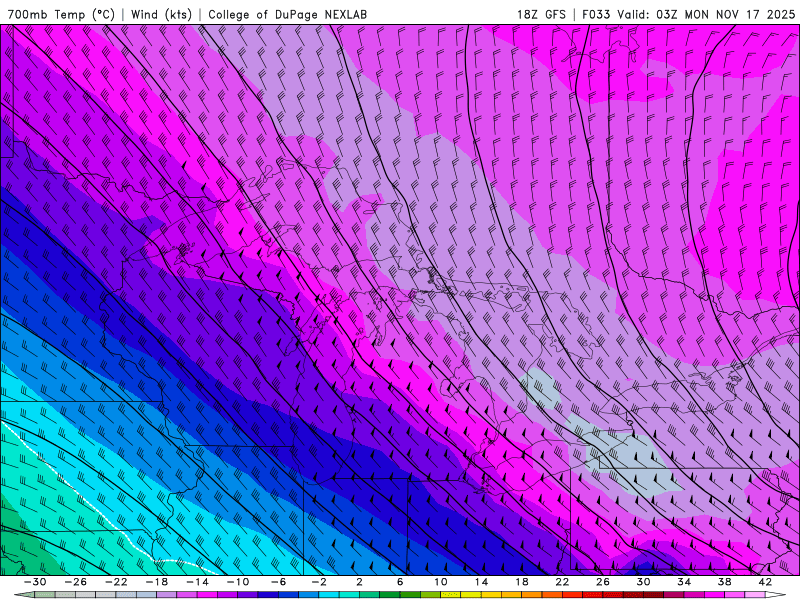Click the 26 color scale label
The height and width of the screenshot is (600, 800).
pos(603,582)
